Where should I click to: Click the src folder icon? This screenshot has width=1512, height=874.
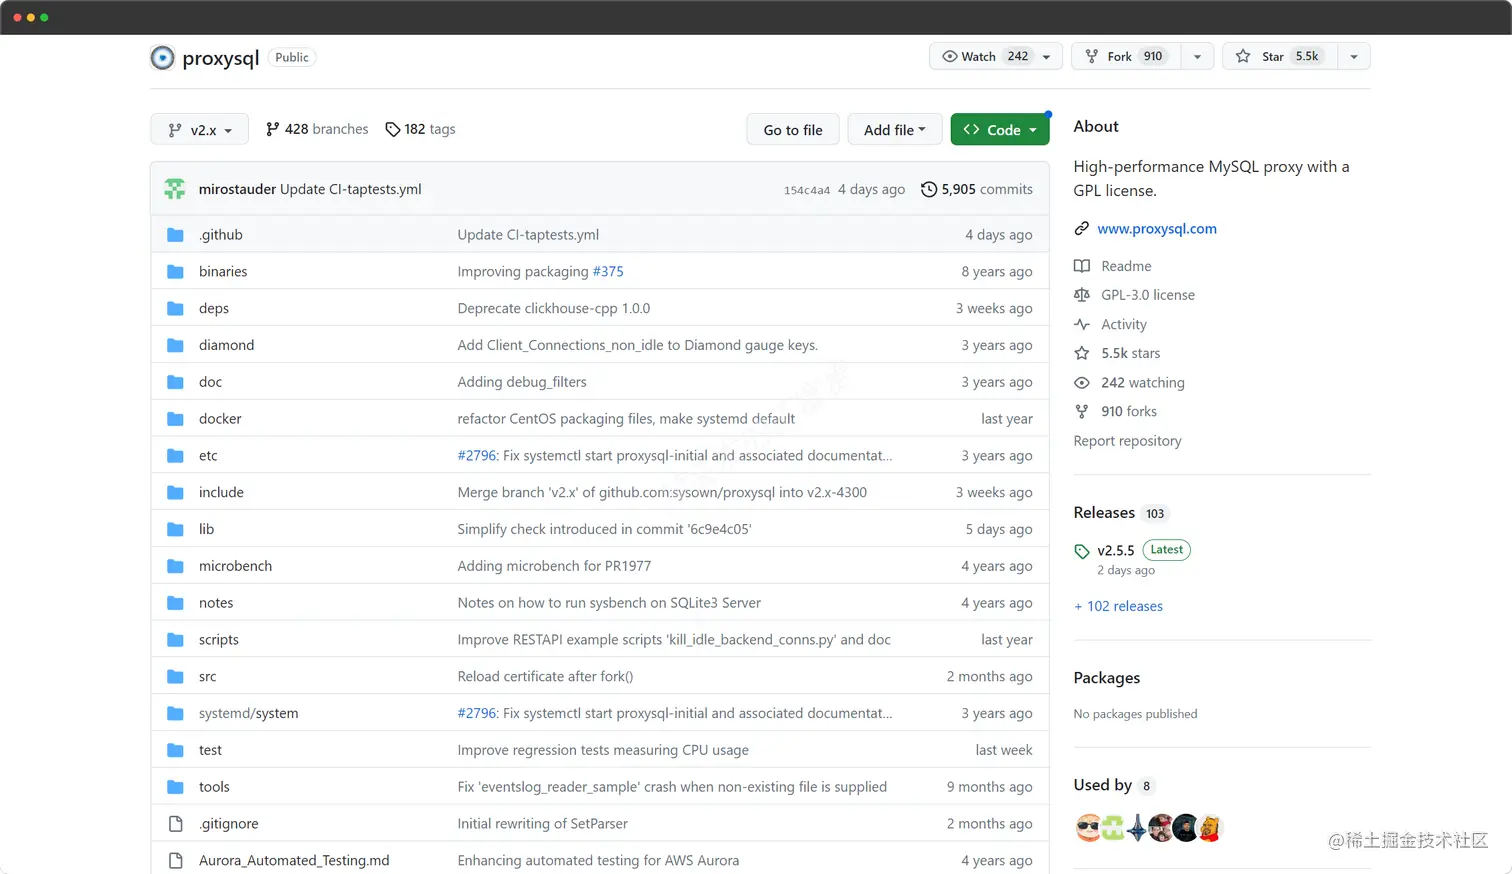tap(175, 677)
